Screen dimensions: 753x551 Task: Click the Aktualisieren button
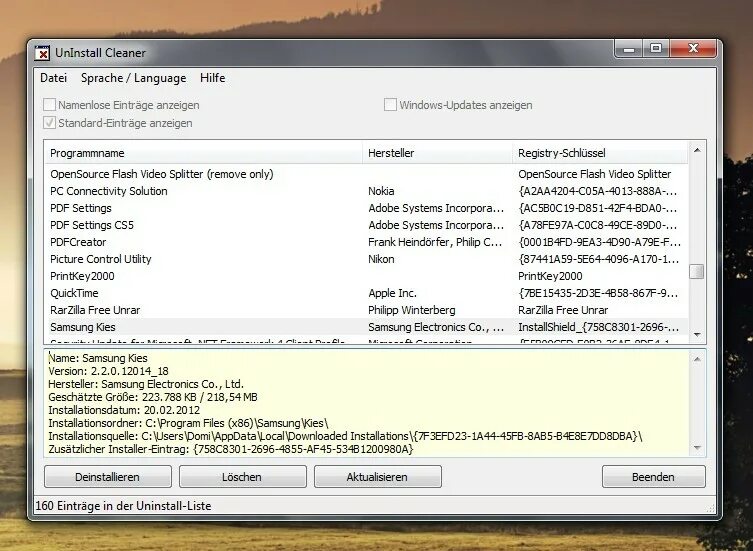[377, 477]
